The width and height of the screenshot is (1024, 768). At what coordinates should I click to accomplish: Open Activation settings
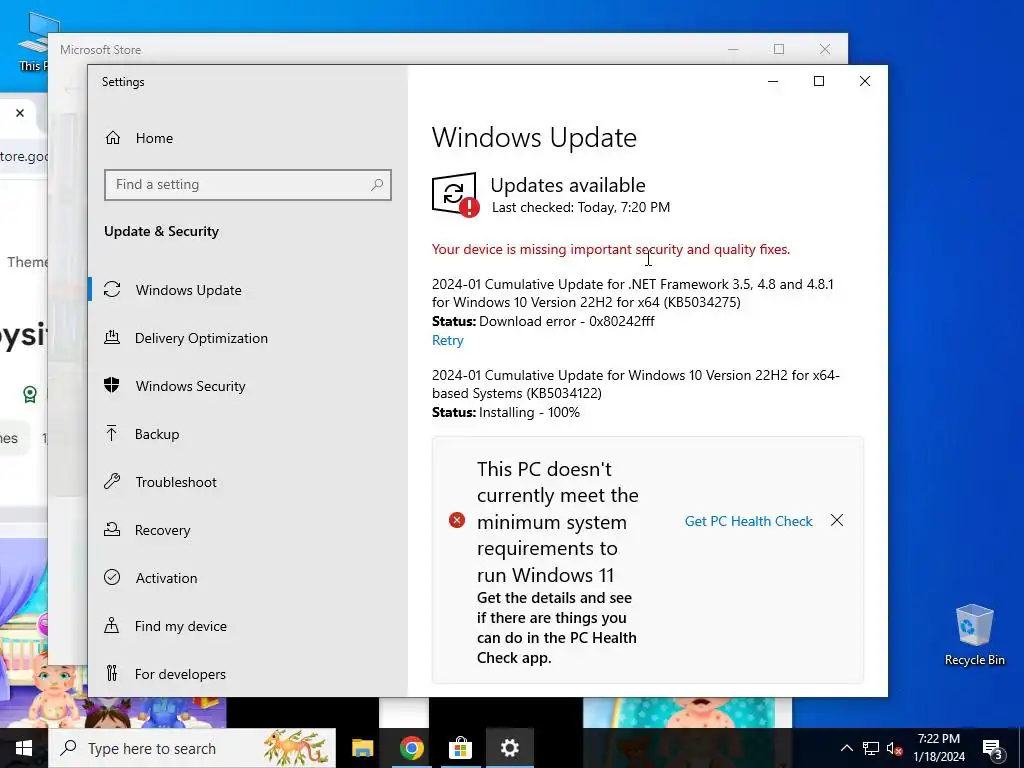[248, 578]
